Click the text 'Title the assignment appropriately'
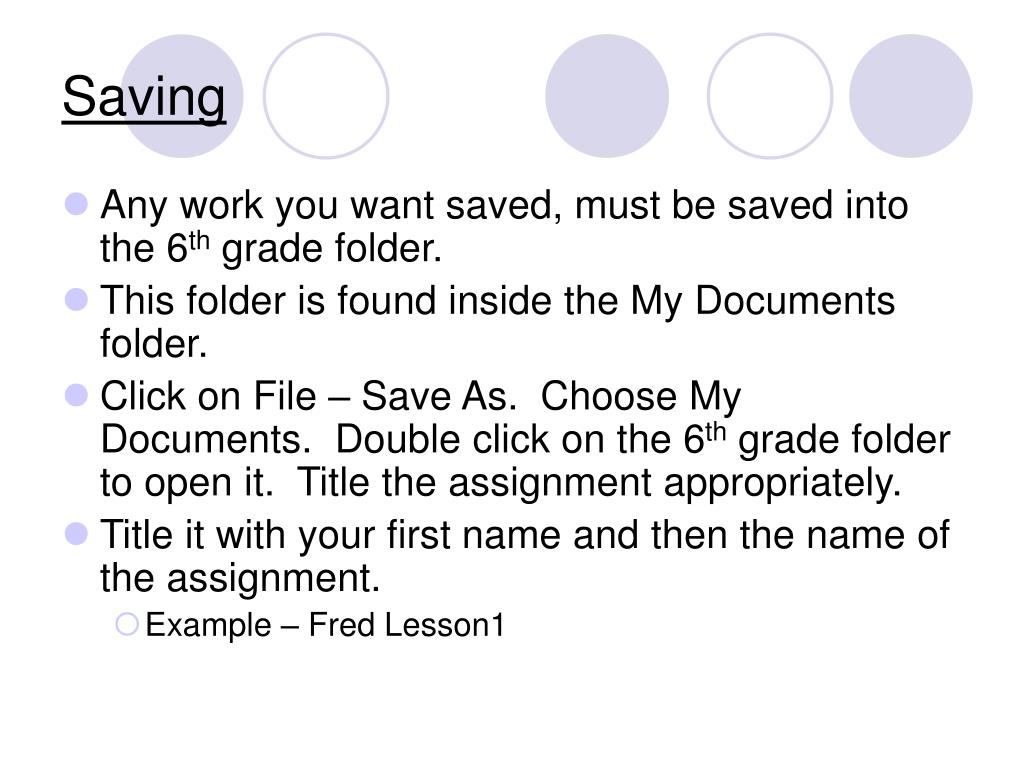 click(x=599, y=484)
